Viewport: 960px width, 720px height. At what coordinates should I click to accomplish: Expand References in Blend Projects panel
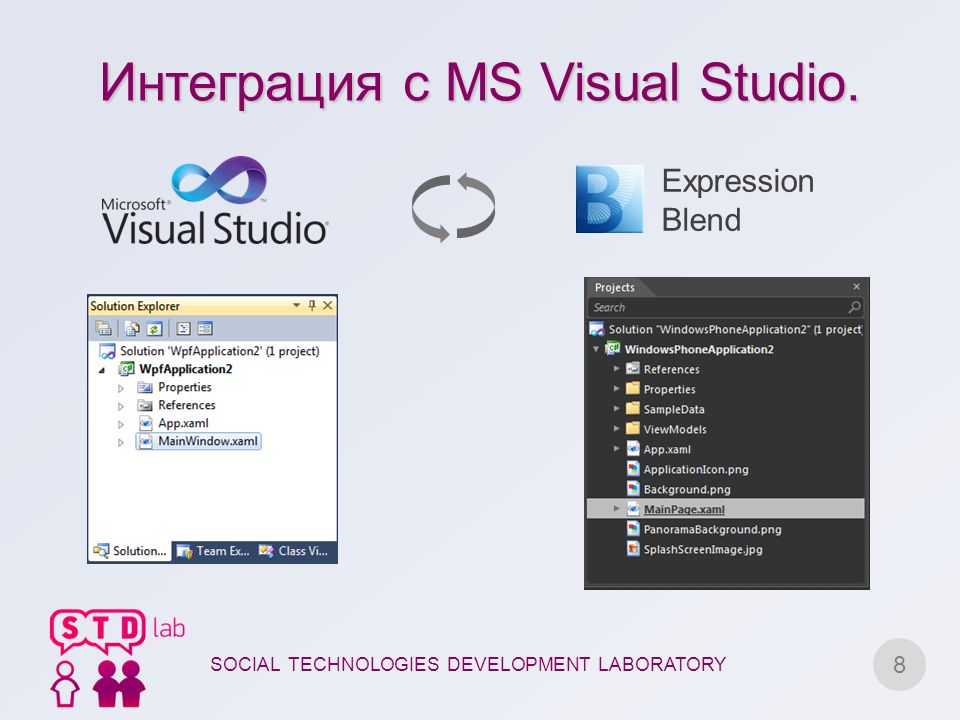pos(617,369)
